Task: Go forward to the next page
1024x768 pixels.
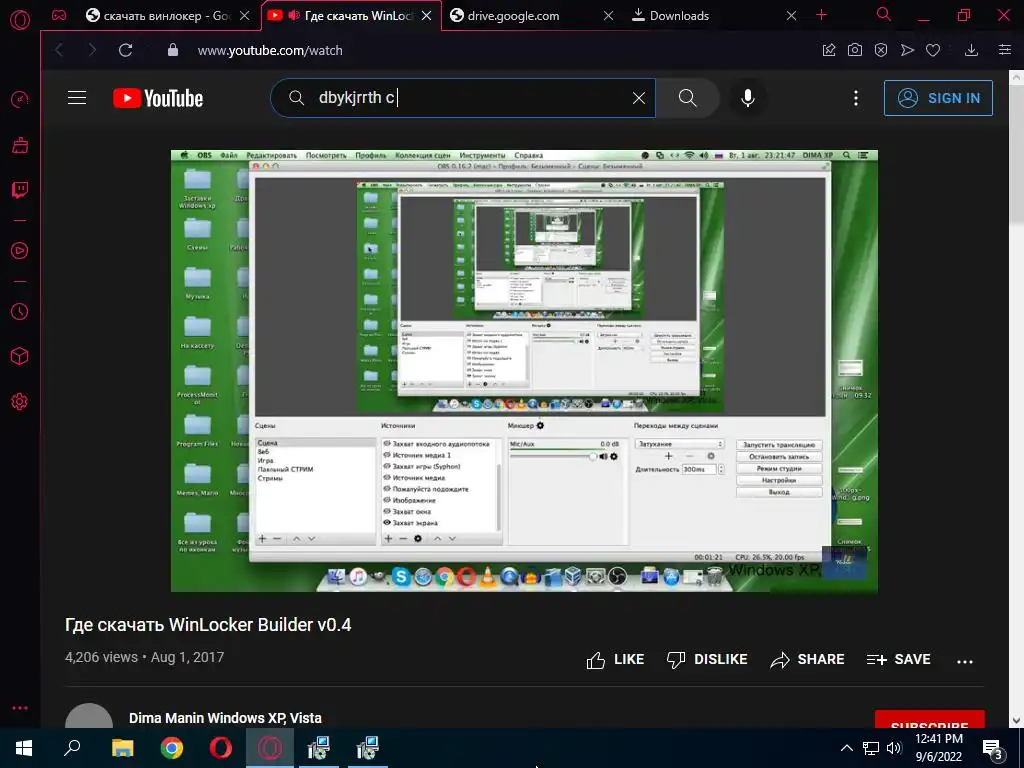Action: point(92,50)
